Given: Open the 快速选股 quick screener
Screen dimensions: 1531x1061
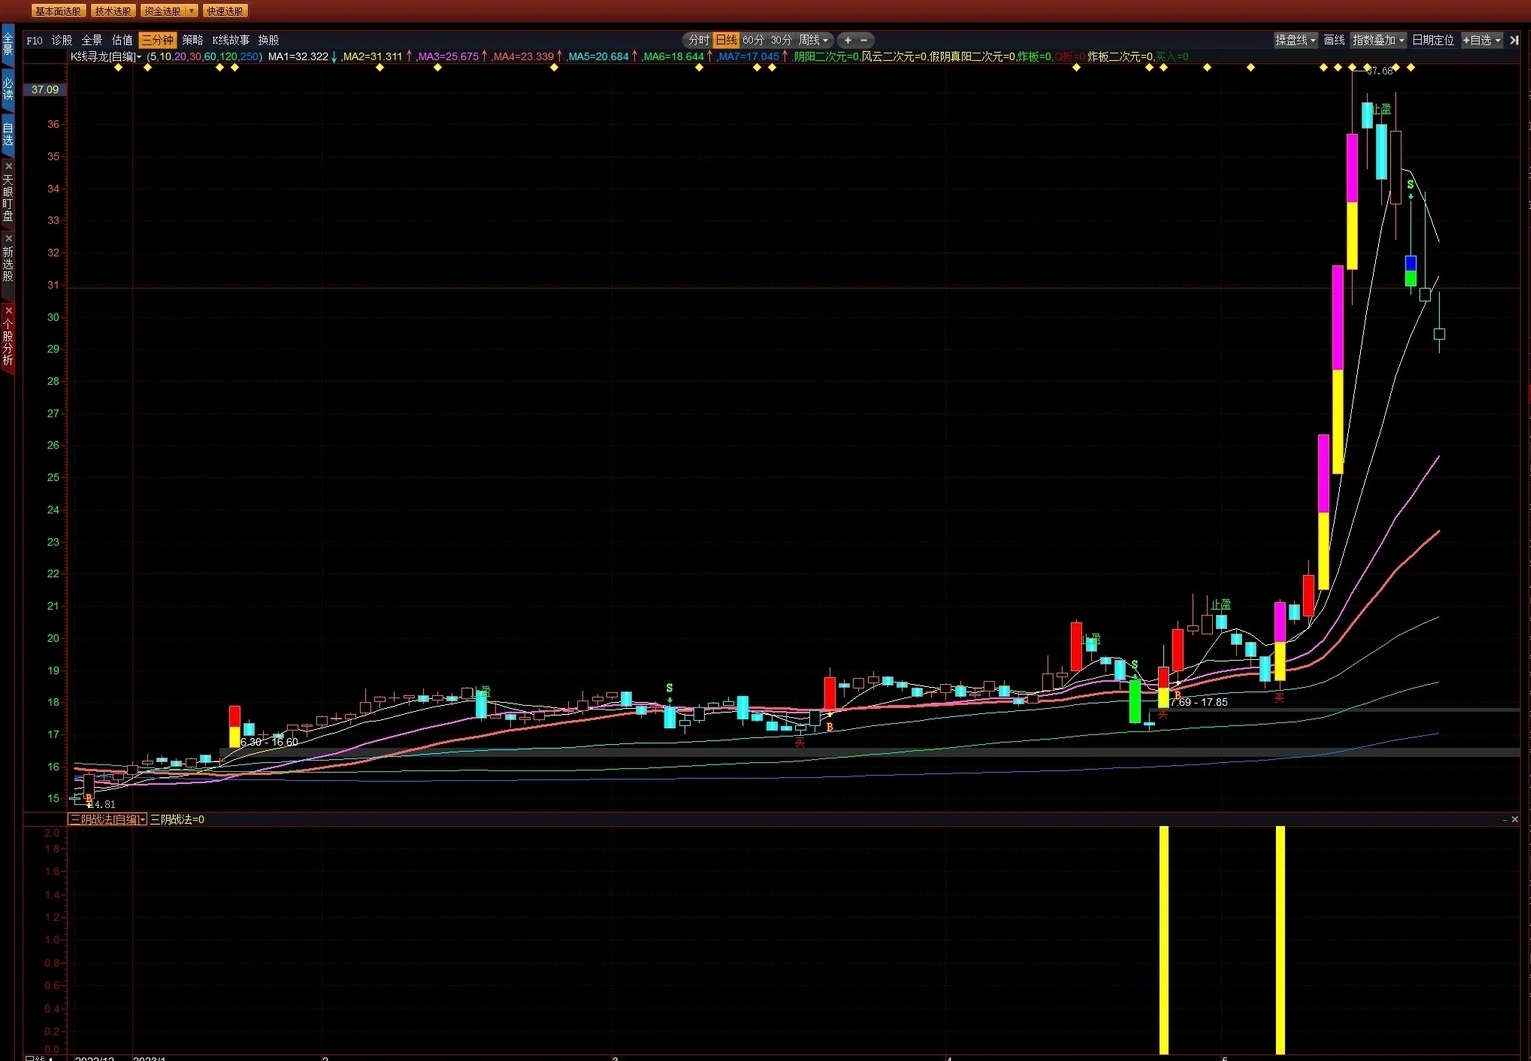Looking at the screenshot, I should [x=225, y=11].
